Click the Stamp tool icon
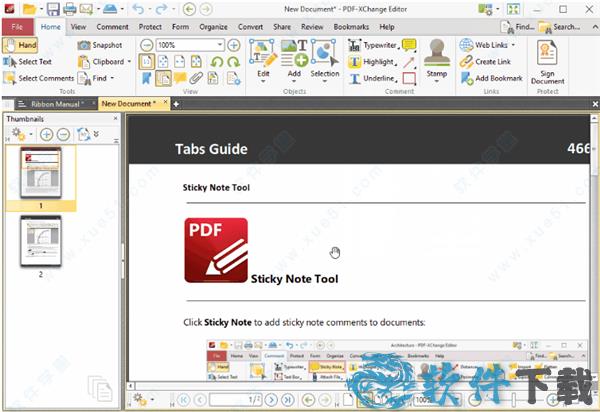600x412 pixels. 436,53
